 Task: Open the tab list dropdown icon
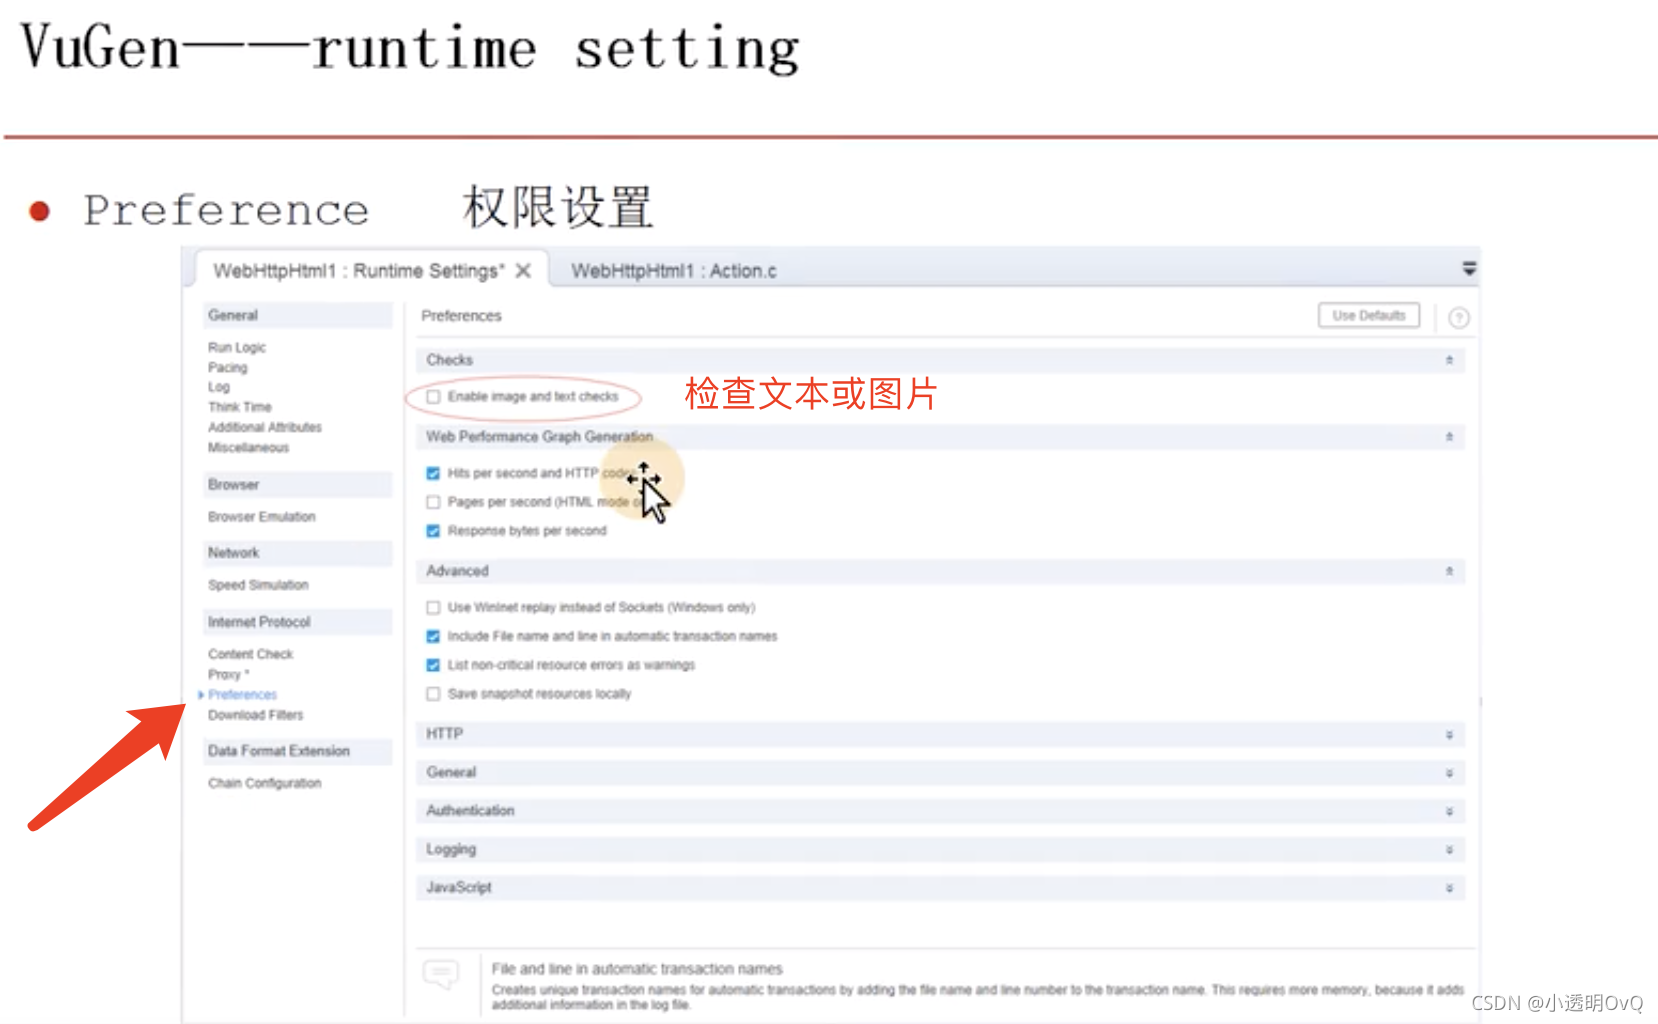[1469, 268]
